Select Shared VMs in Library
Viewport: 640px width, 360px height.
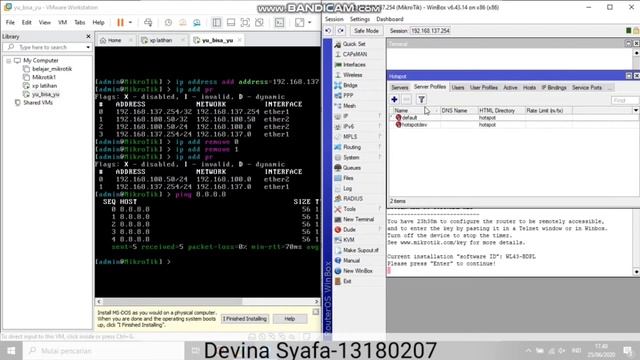[38, 102]
